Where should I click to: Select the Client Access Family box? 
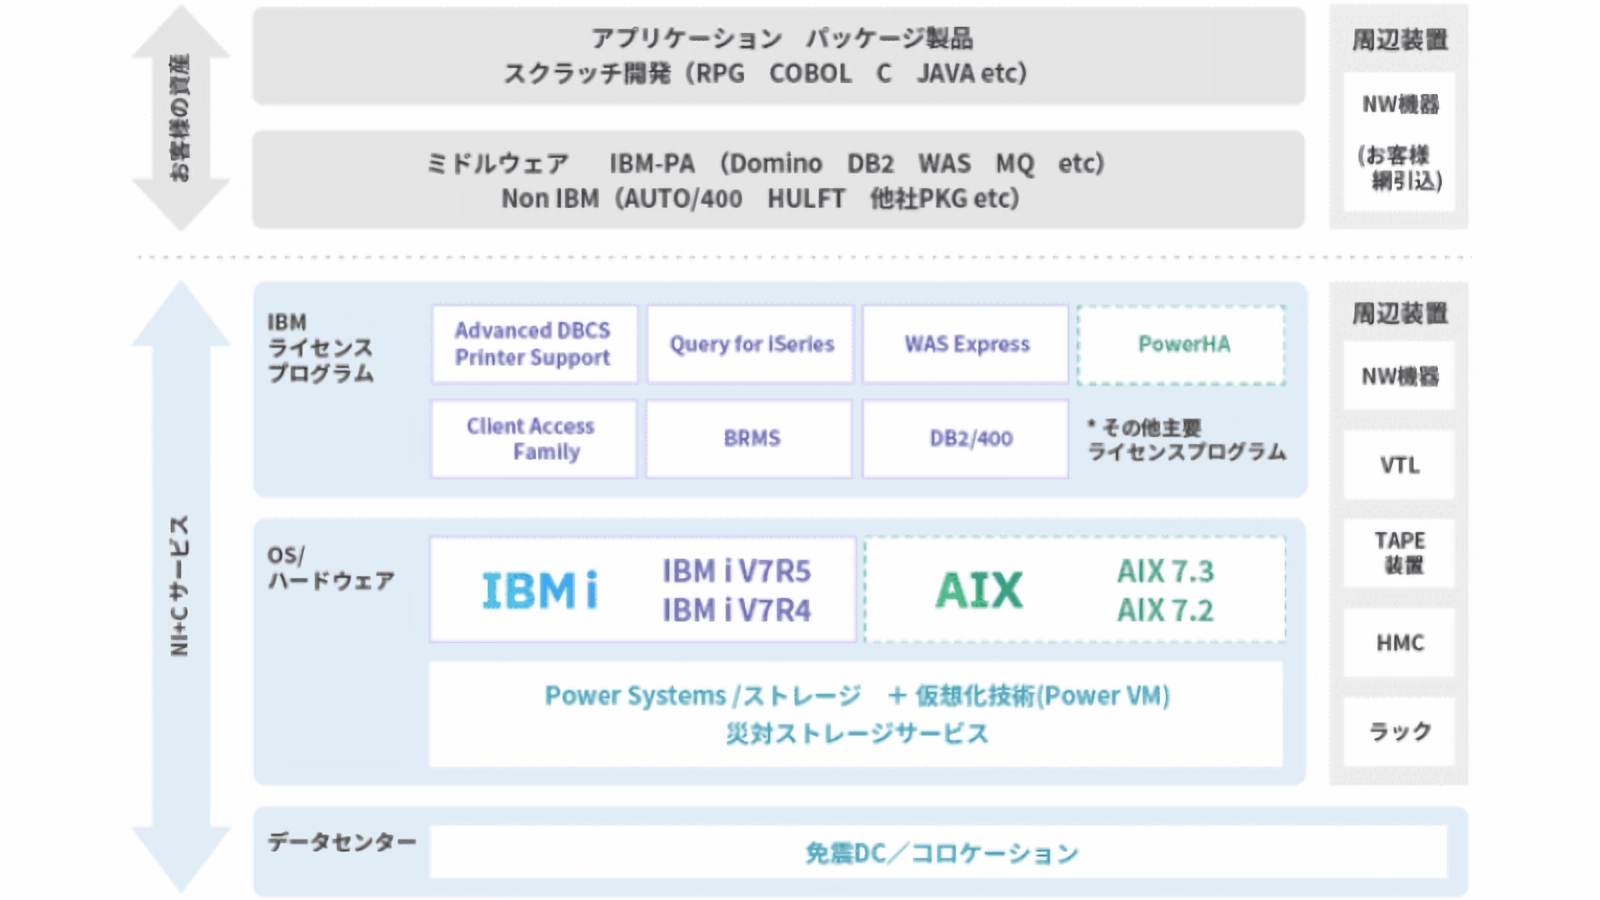(x=533, y=438)
